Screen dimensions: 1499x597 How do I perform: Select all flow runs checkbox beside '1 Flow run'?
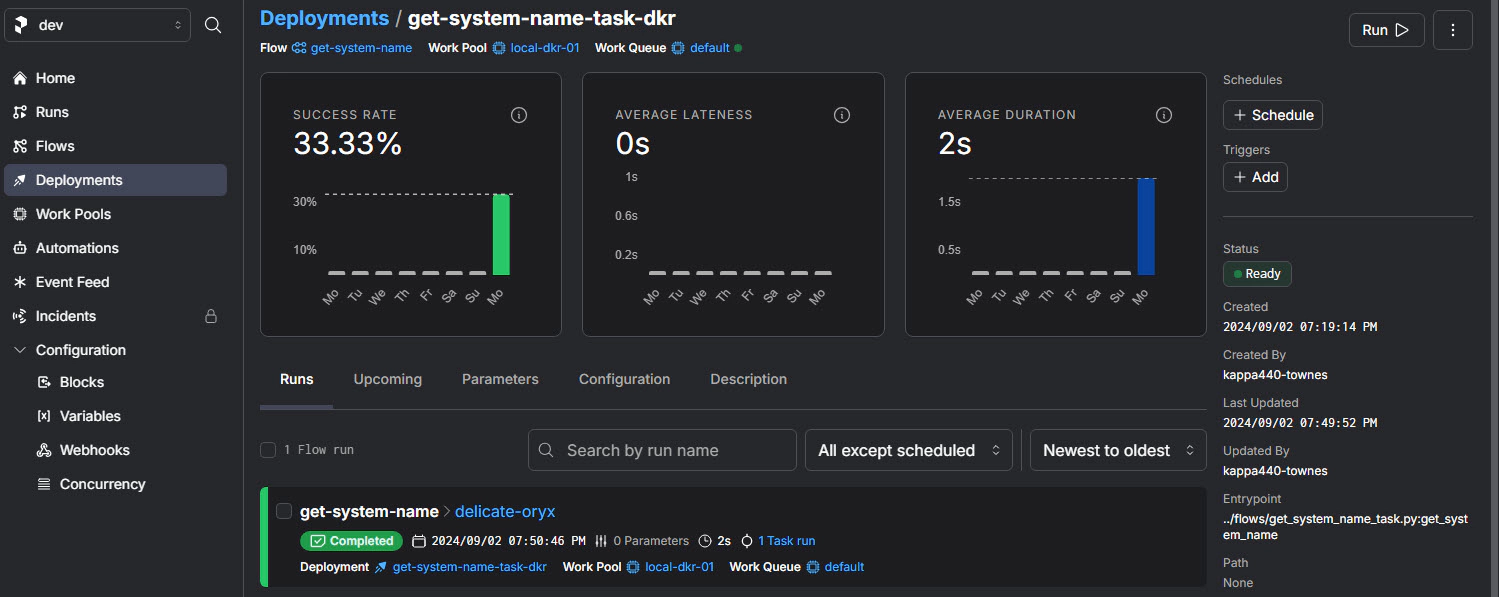click(268, 450)
